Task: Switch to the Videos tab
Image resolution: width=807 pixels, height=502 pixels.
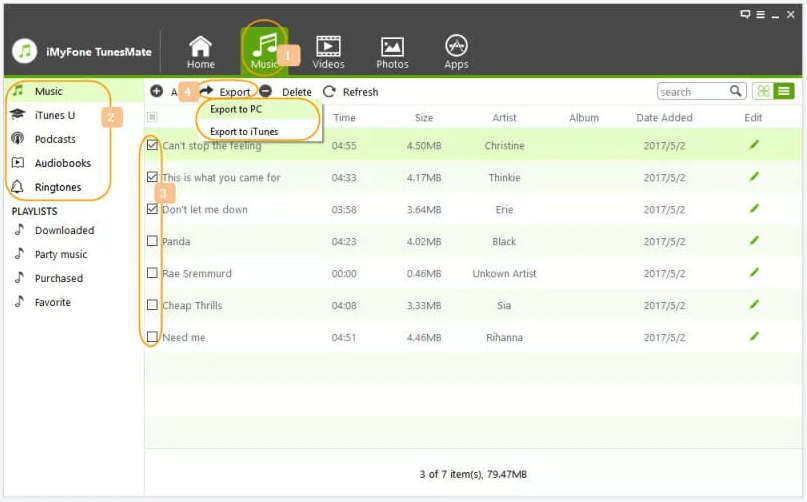Action: click(328, 52)
